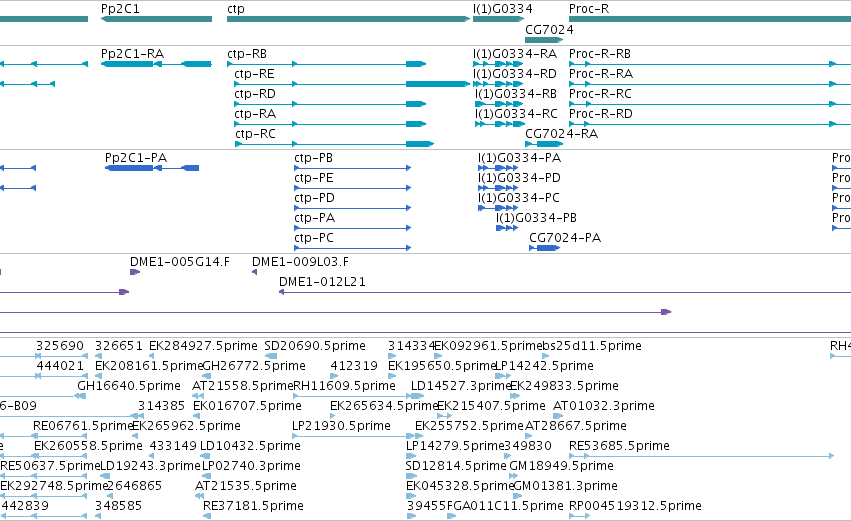Click the LD14527.3prime EST label
Image resolution: width=851 pixels, height=521 pixels.
point(461,386)
